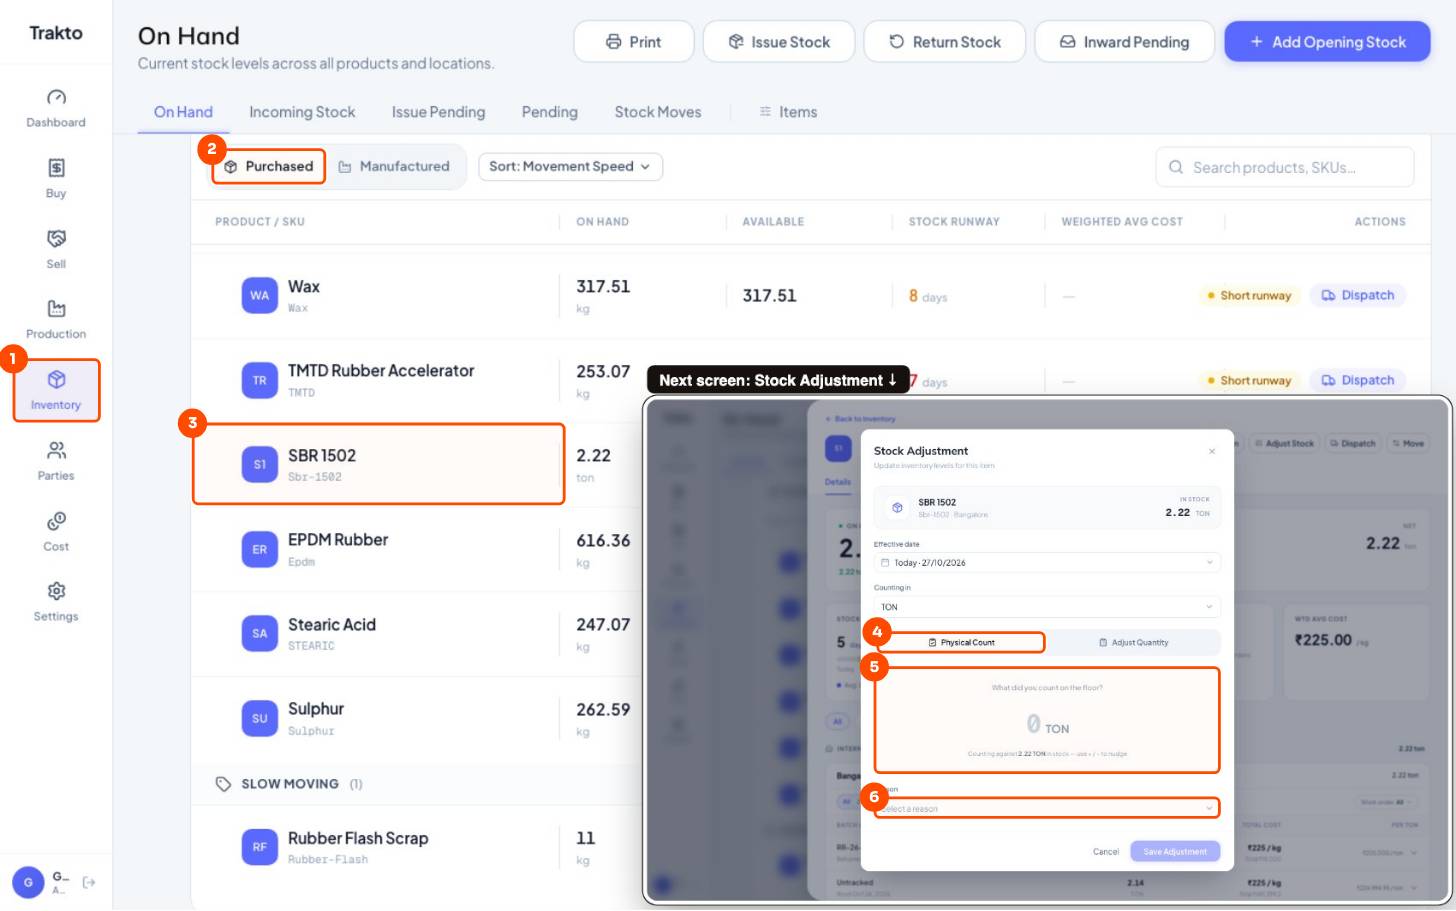Click Cancel in Stock Adjustment dialog
This screenshot has width=1456, height=911.
1106,851
